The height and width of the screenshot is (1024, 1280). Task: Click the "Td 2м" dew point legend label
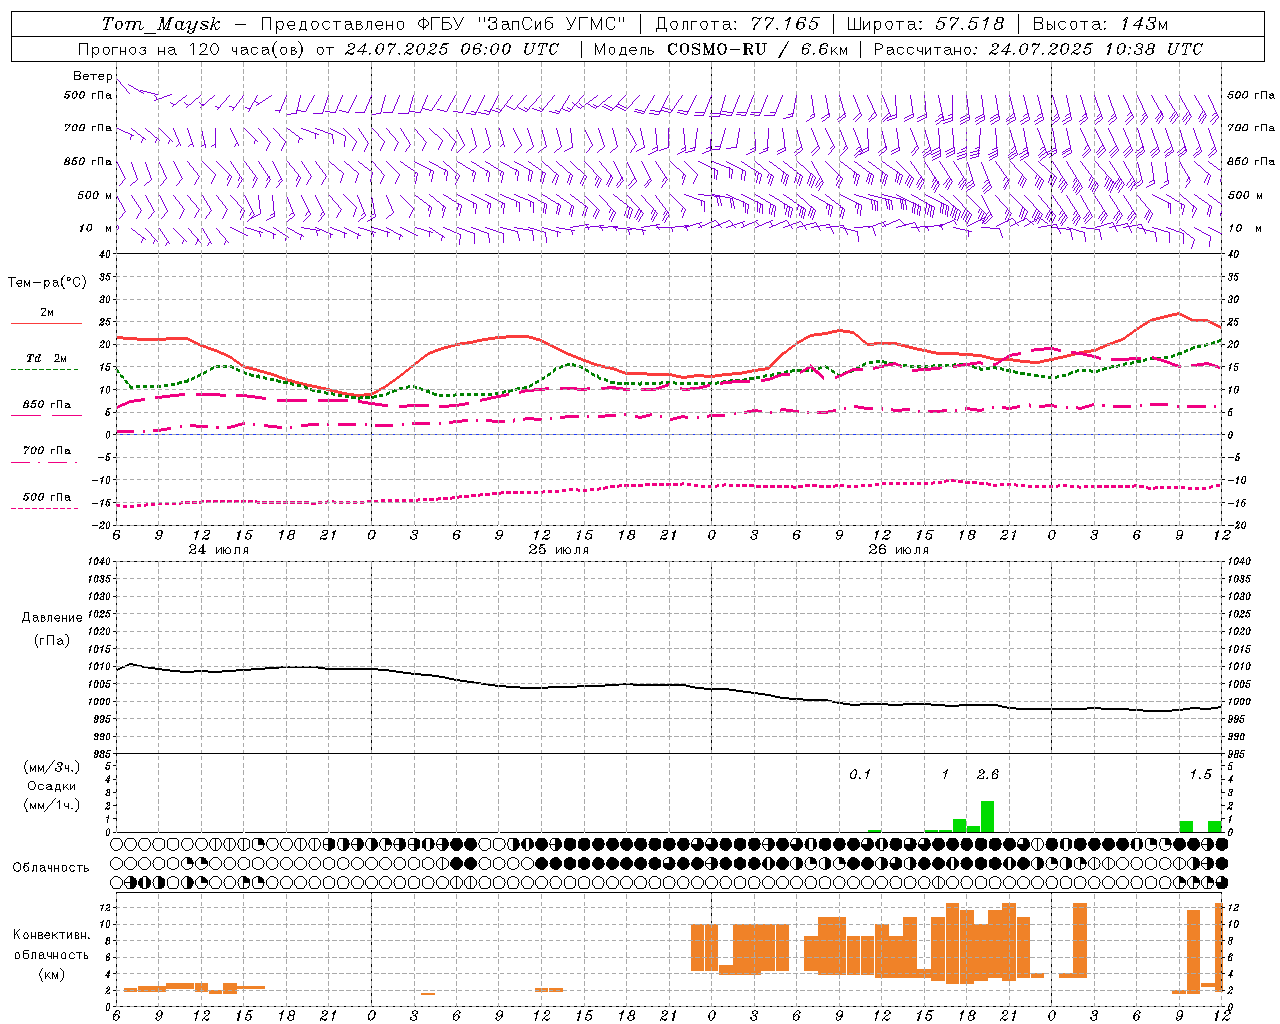coord(47,358)
